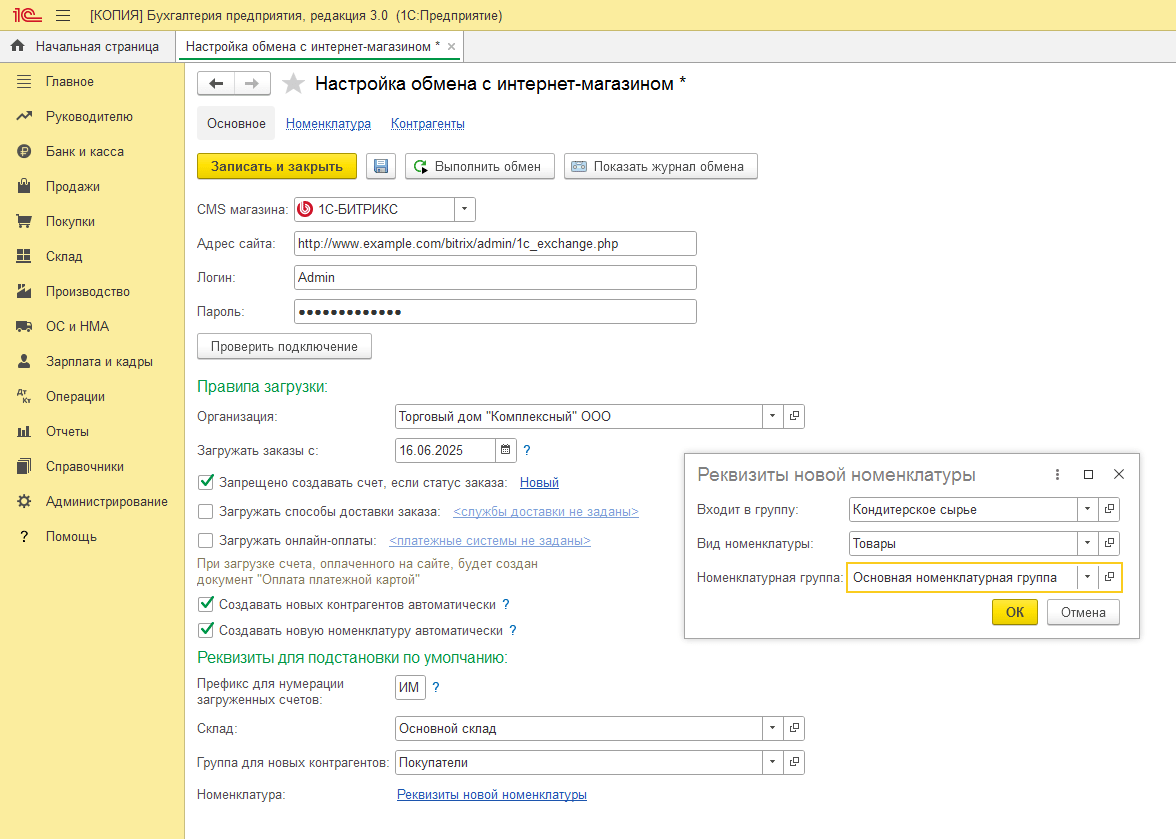Enable Загружать онлайн-оплаты checkbox
This screenshot has height=839, width=1176.
(x=206, y=540)
